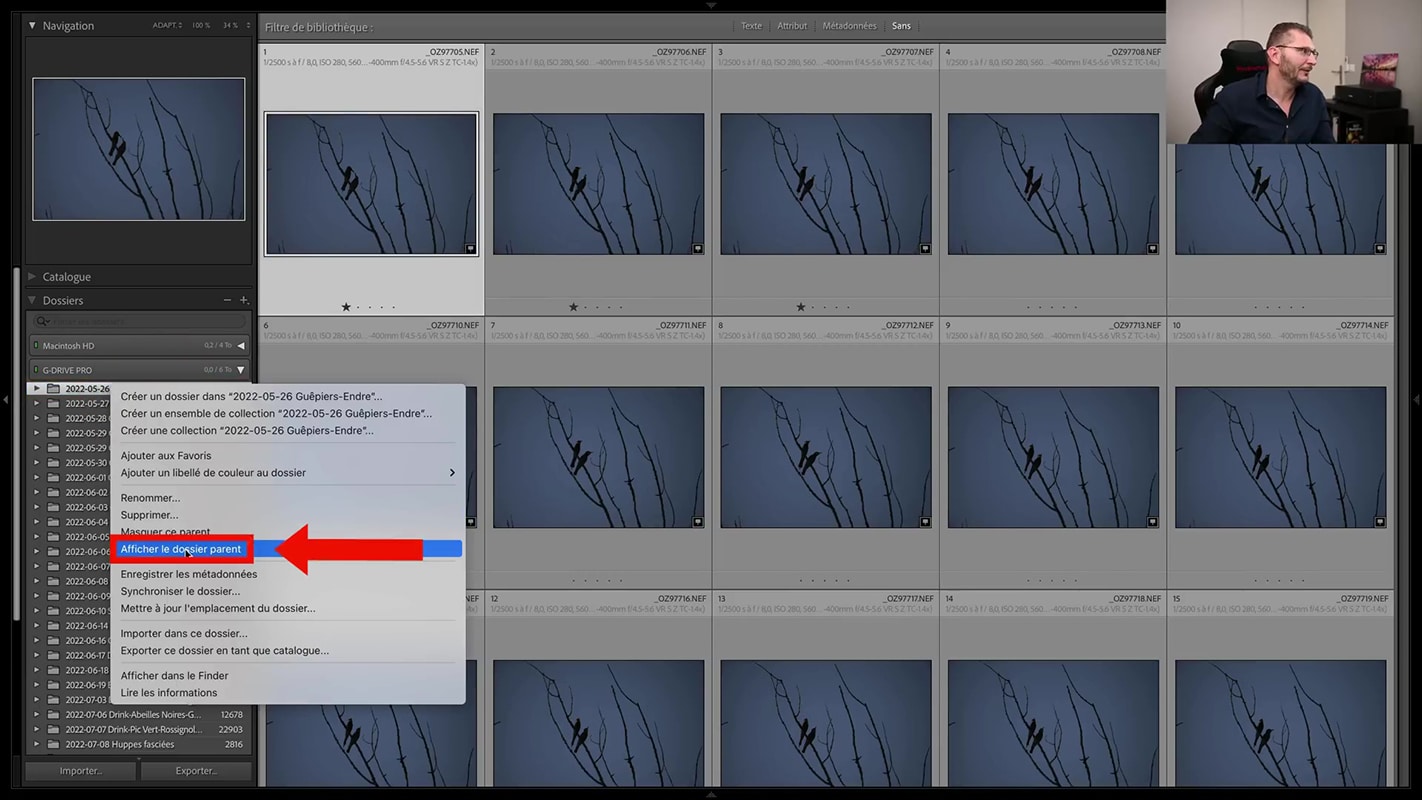Select 'Importer dans ce dossier...'
This screenshot has width=1422, height=800.
click(x=184, y=634)
